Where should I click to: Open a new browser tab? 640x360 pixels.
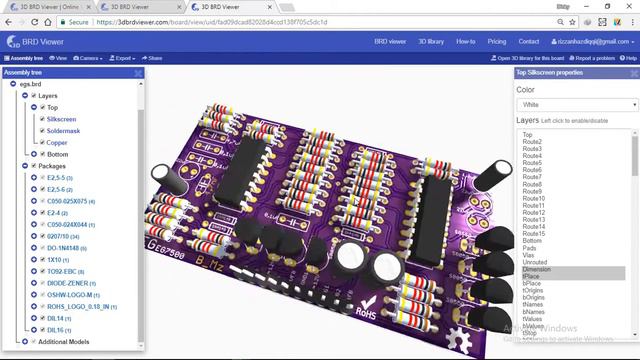tap(287, 7)
